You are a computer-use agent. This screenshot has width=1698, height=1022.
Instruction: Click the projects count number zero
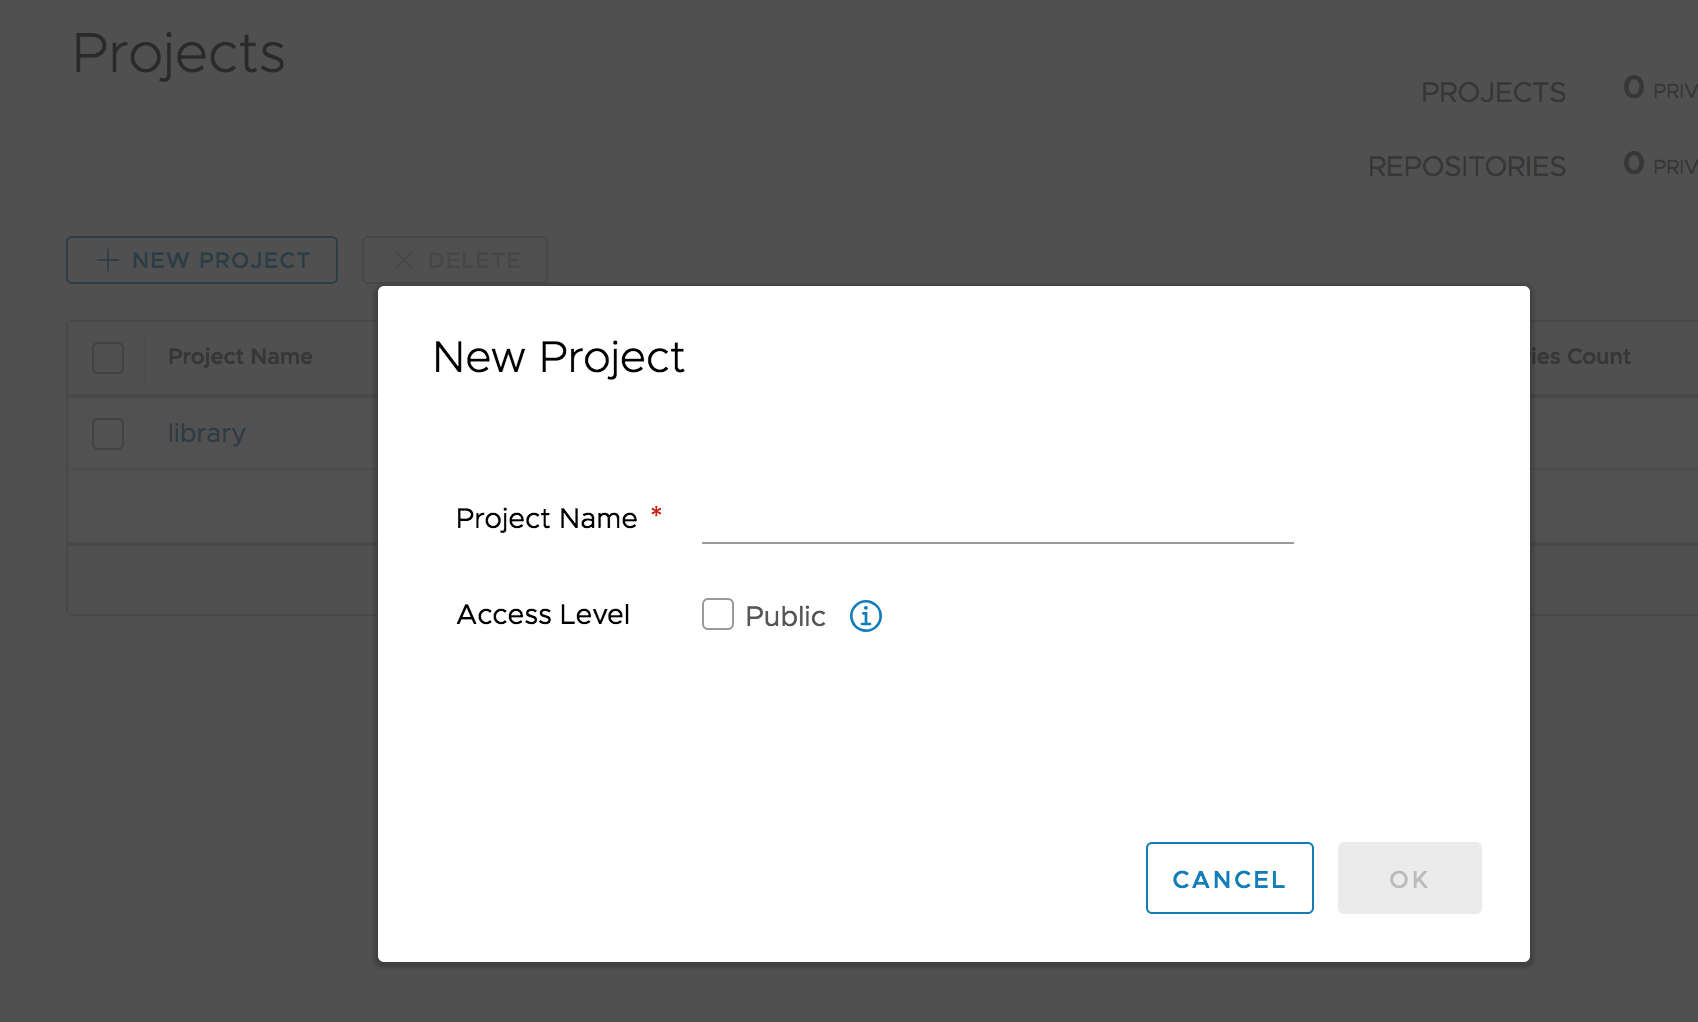pyautogui.click(x=1634, y=88)
